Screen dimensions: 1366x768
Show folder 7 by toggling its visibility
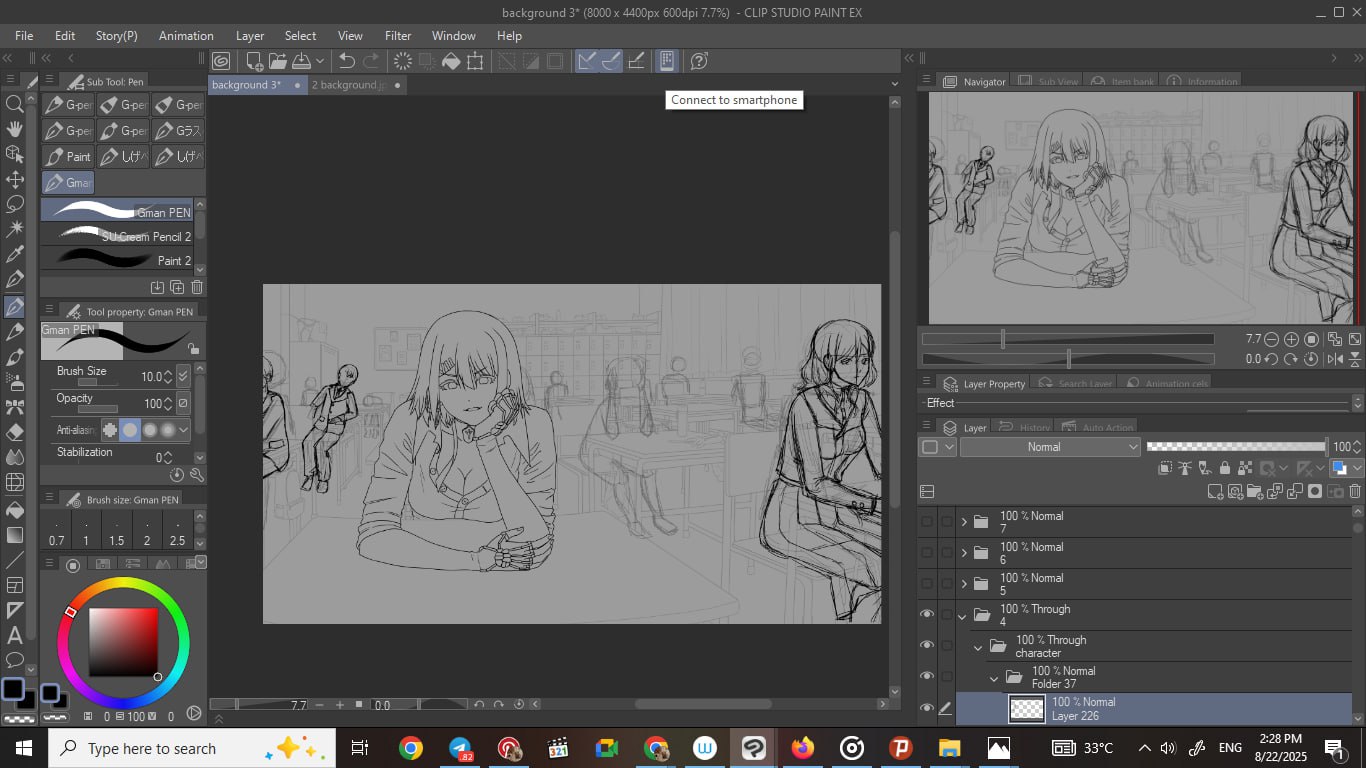click(927, 522)
